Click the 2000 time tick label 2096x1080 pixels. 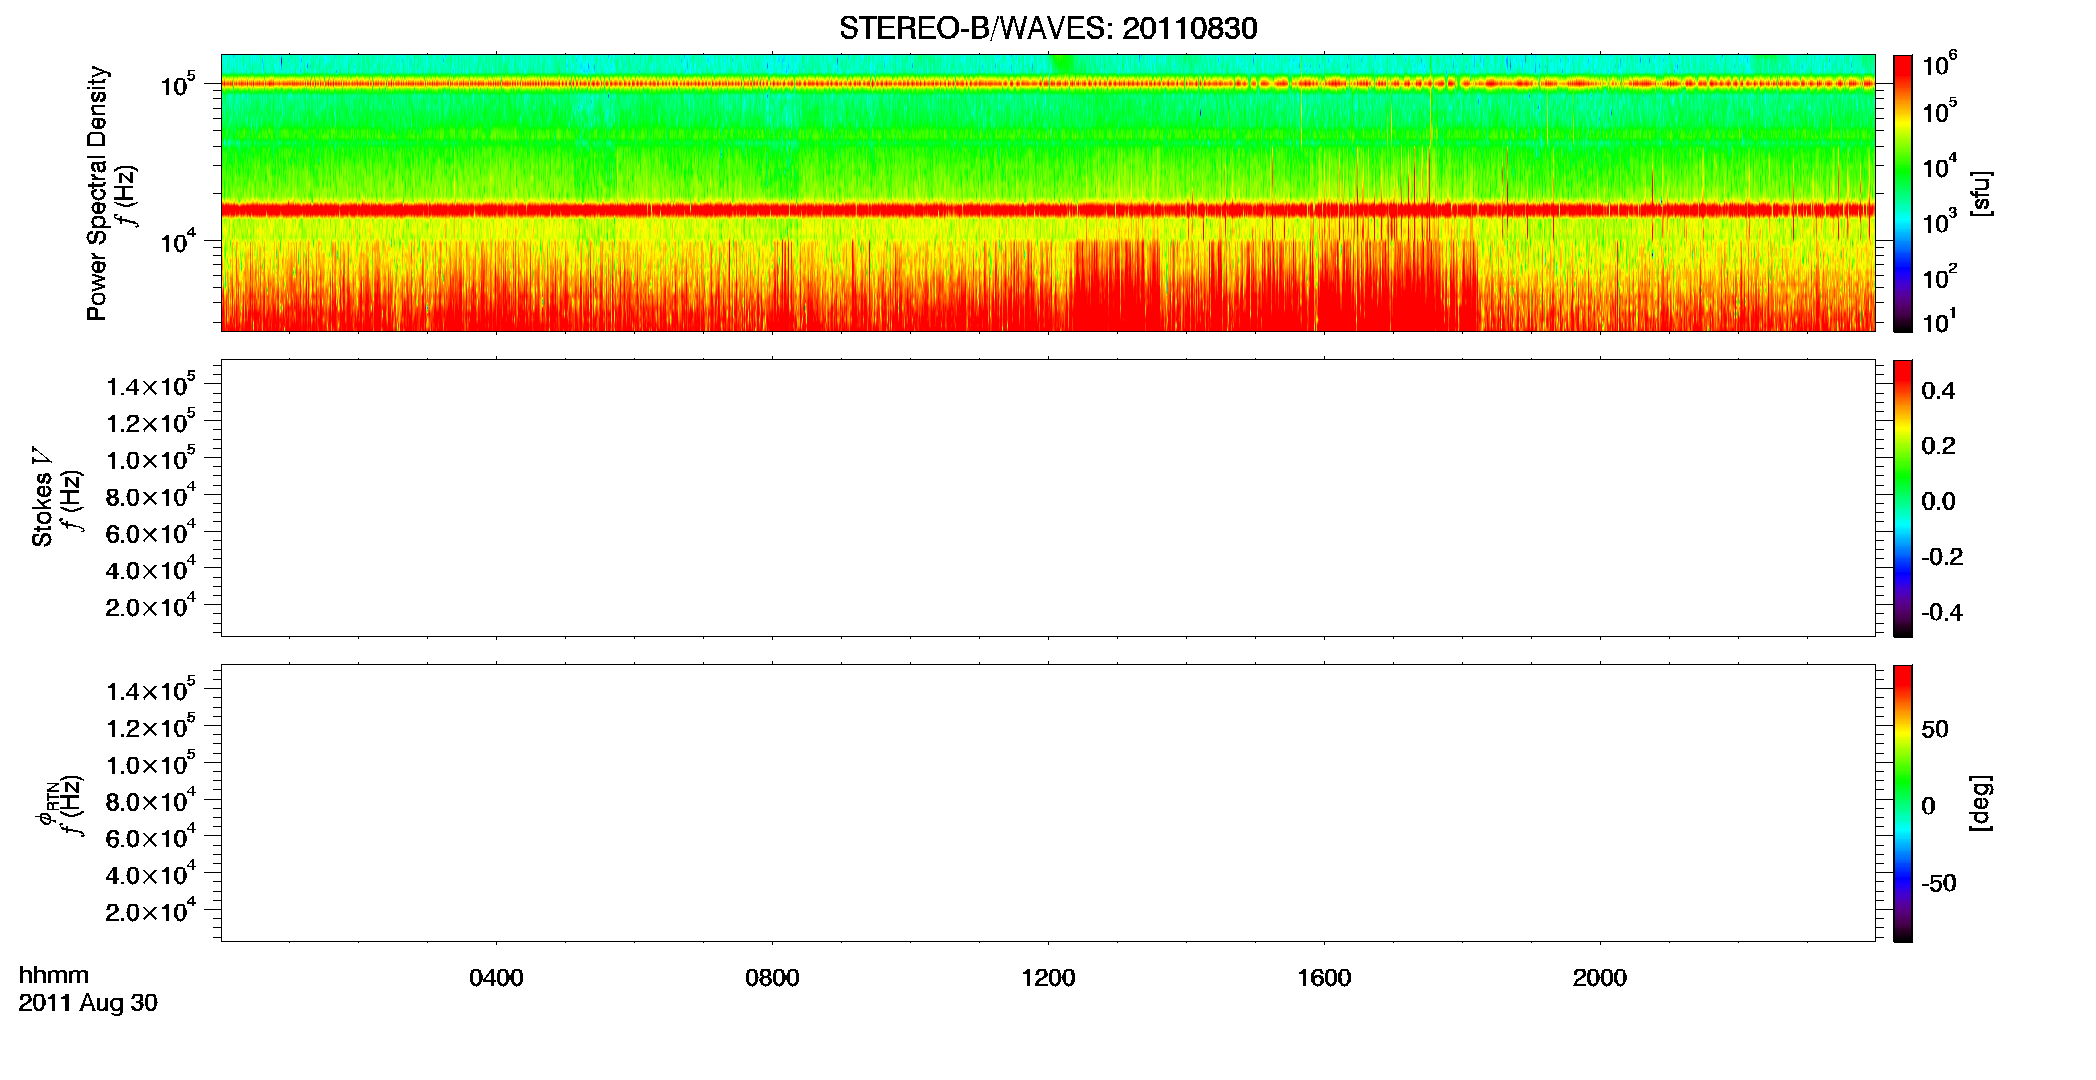pos(1600,978)
